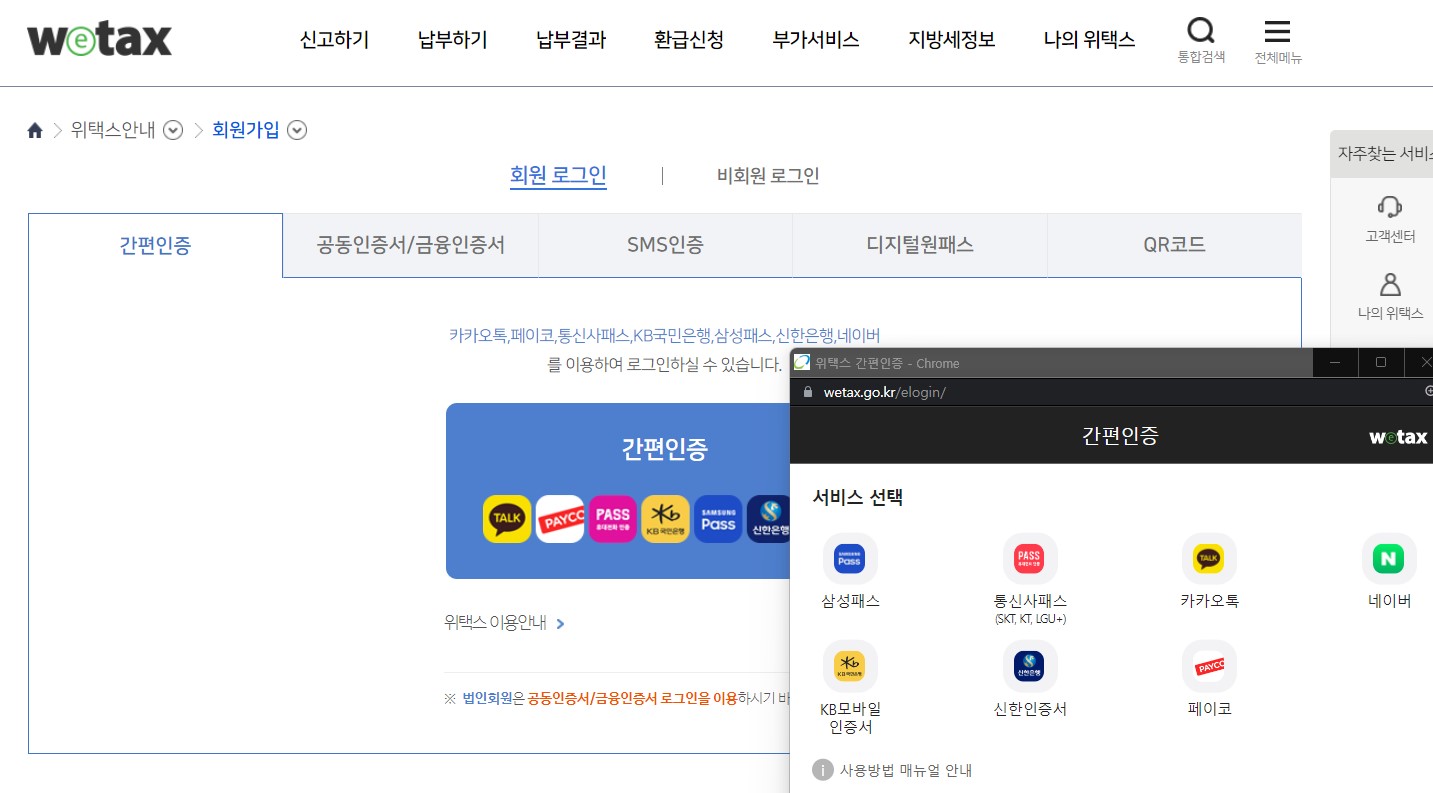
Task: Click the wetax logo in the popup header
Action: 1398,437
